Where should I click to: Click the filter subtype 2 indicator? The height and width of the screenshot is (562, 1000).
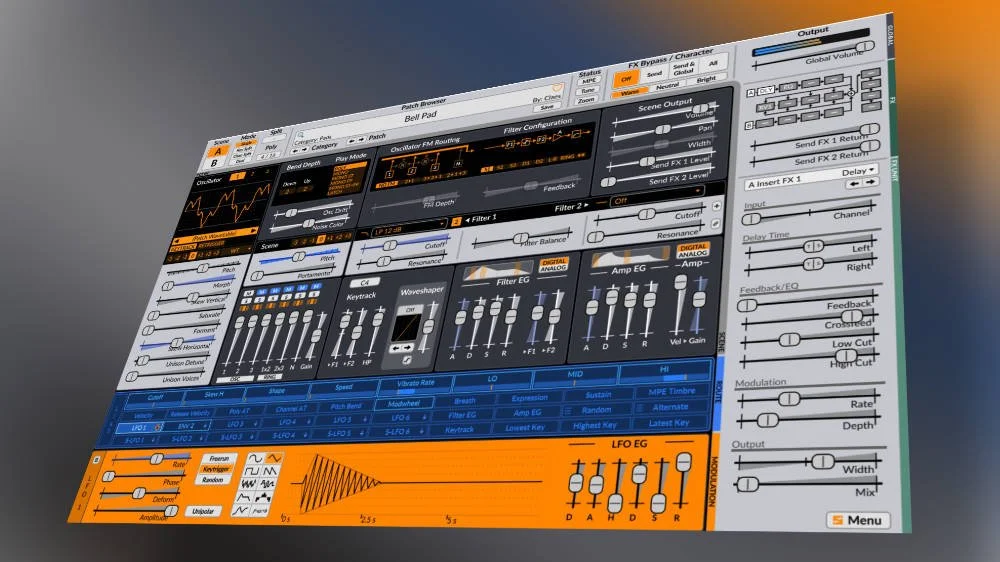point(457,221)
